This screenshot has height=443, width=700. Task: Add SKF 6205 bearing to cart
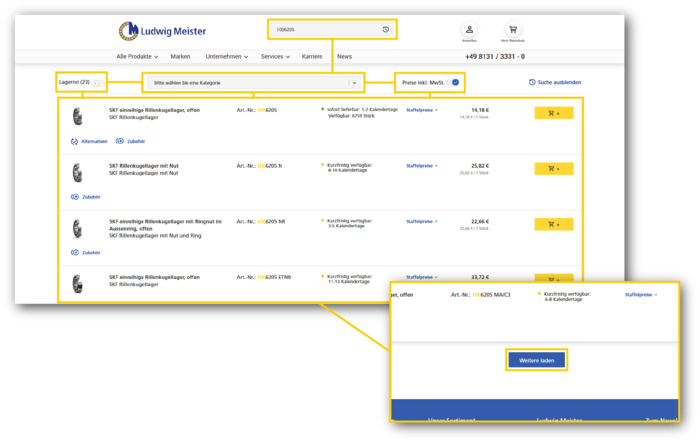pos(554,113)
